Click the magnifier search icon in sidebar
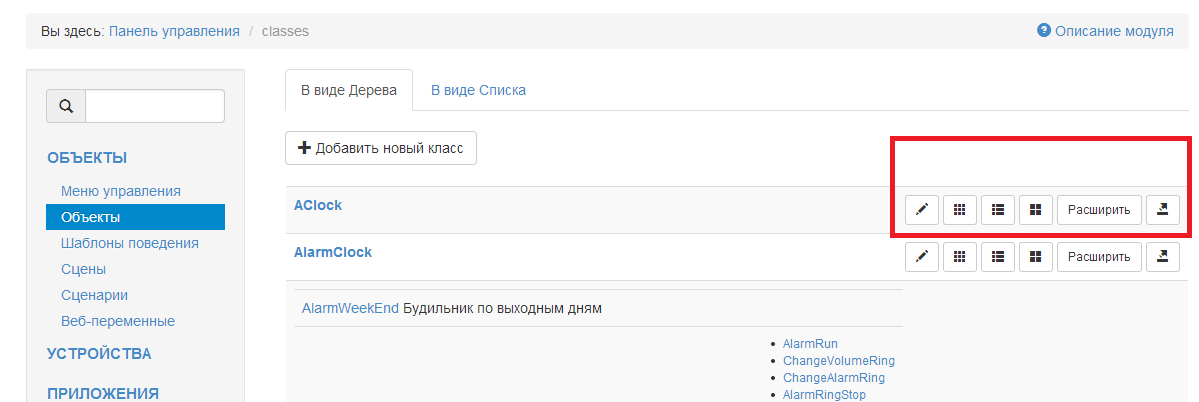The width and height of the screenshot is (1199, 402). pos(66,106)
